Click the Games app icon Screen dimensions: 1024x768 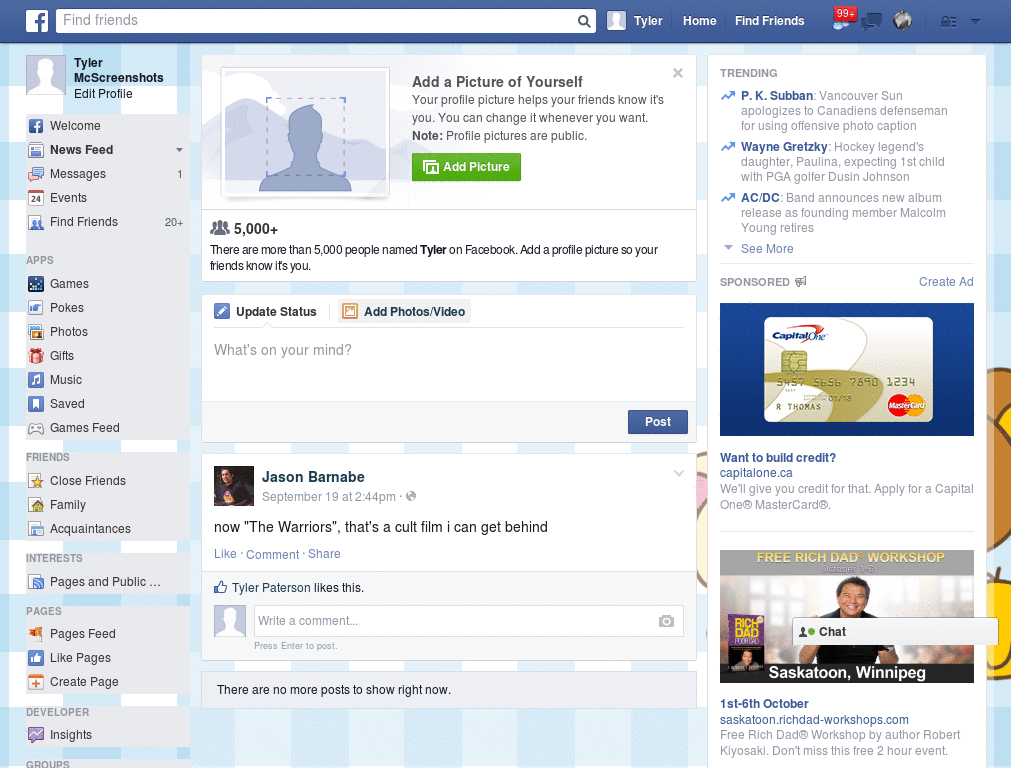click(x=36, y=284)
